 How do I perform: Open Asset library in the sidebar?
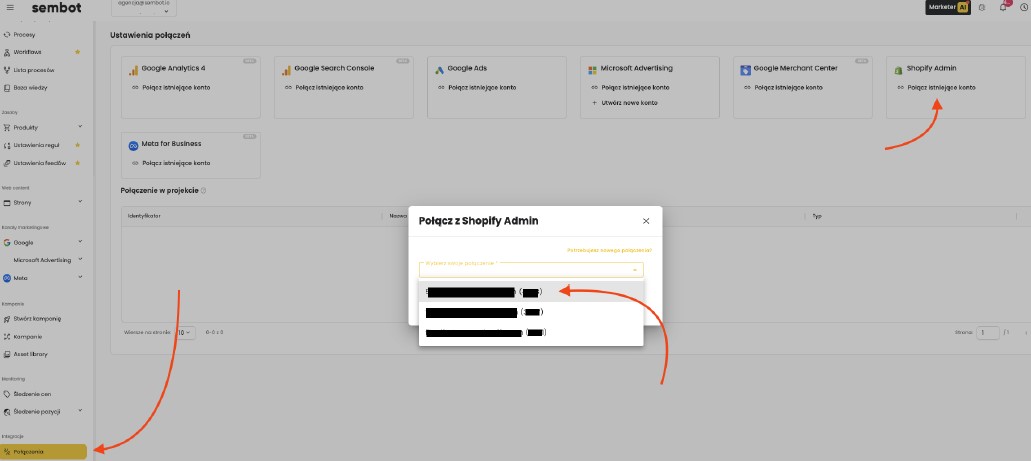tap(30, 354)
